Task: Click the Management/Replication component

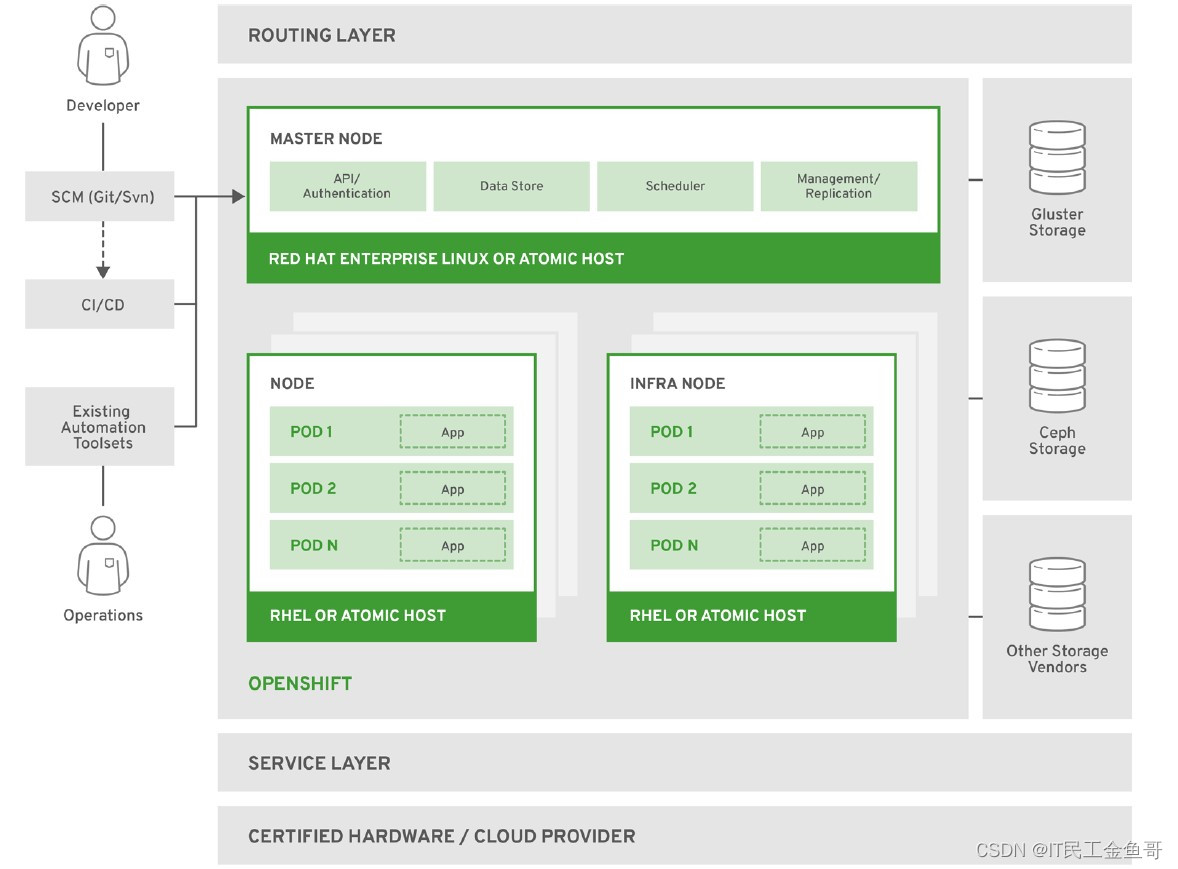Action: coord(839,186)
